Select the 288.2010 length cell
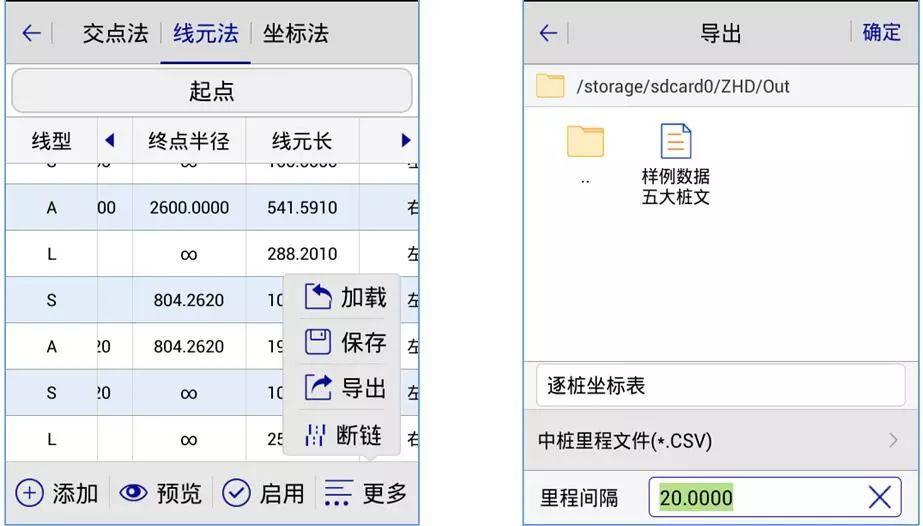Viewport: 923px width, 526px height. point(302,254)
